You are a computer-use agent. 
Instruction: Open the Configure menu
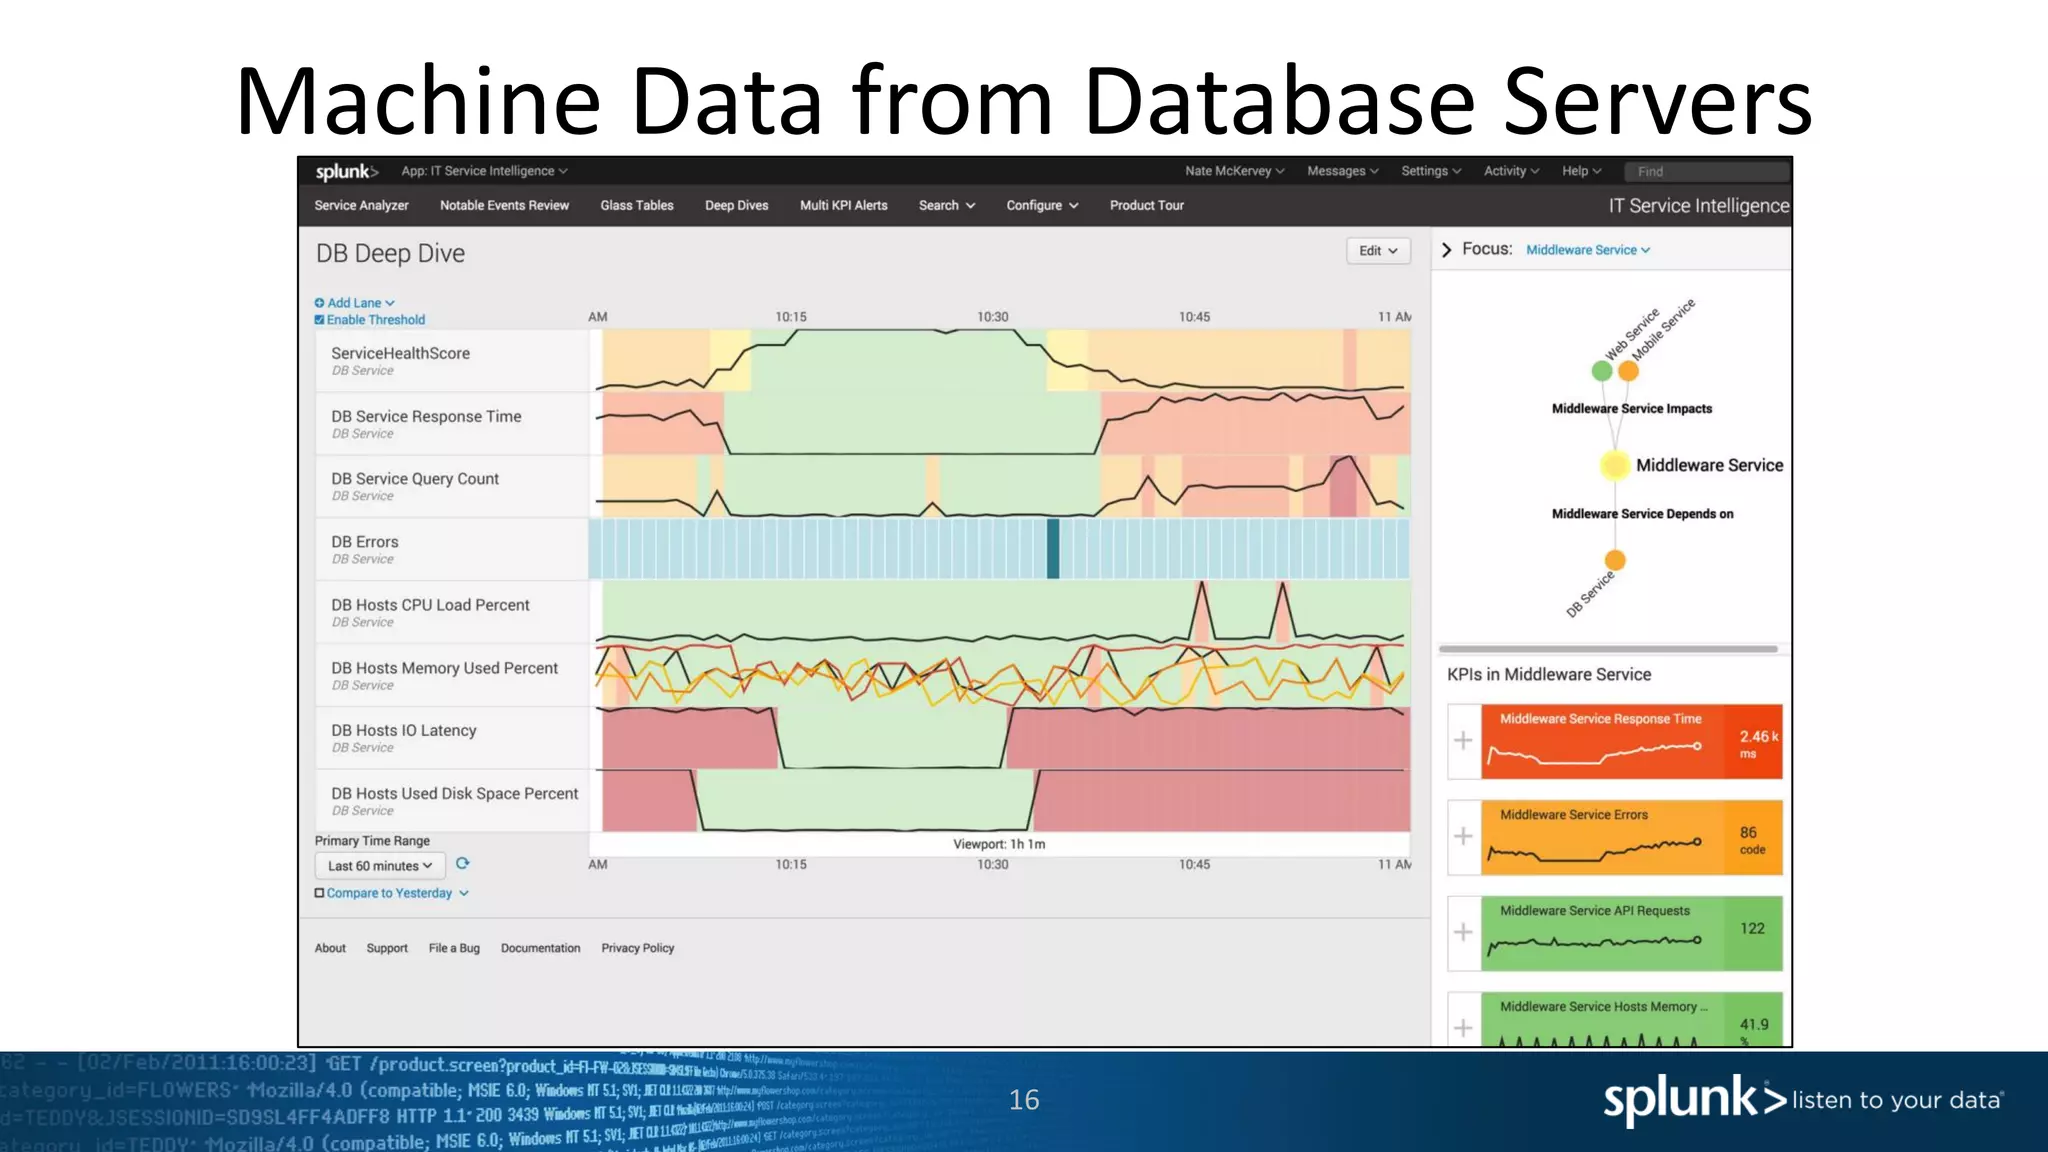click(1042, 205)
